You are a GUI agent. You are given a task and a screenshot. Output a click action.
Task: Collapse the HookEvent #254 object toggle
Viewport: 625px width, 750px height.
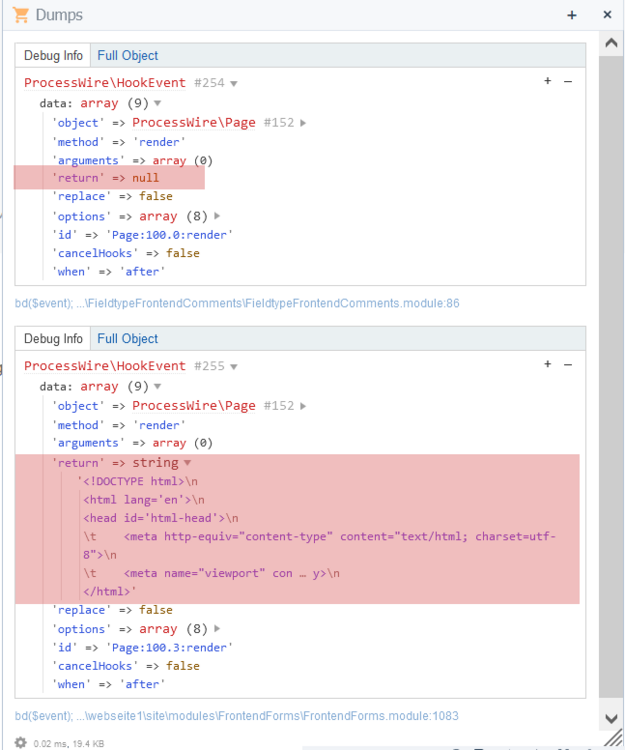coord(233,84)
